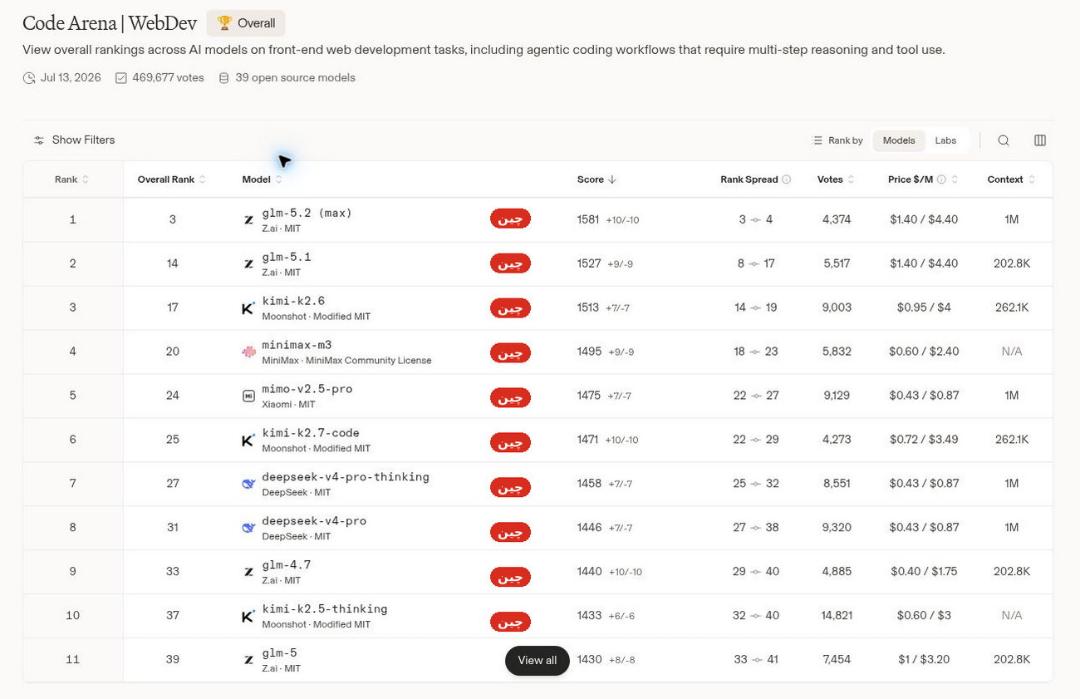Screen dimensions: 1080x699
Task: Click the Moonshot logo beside kimi-k2.7-code
Action: 249,440
